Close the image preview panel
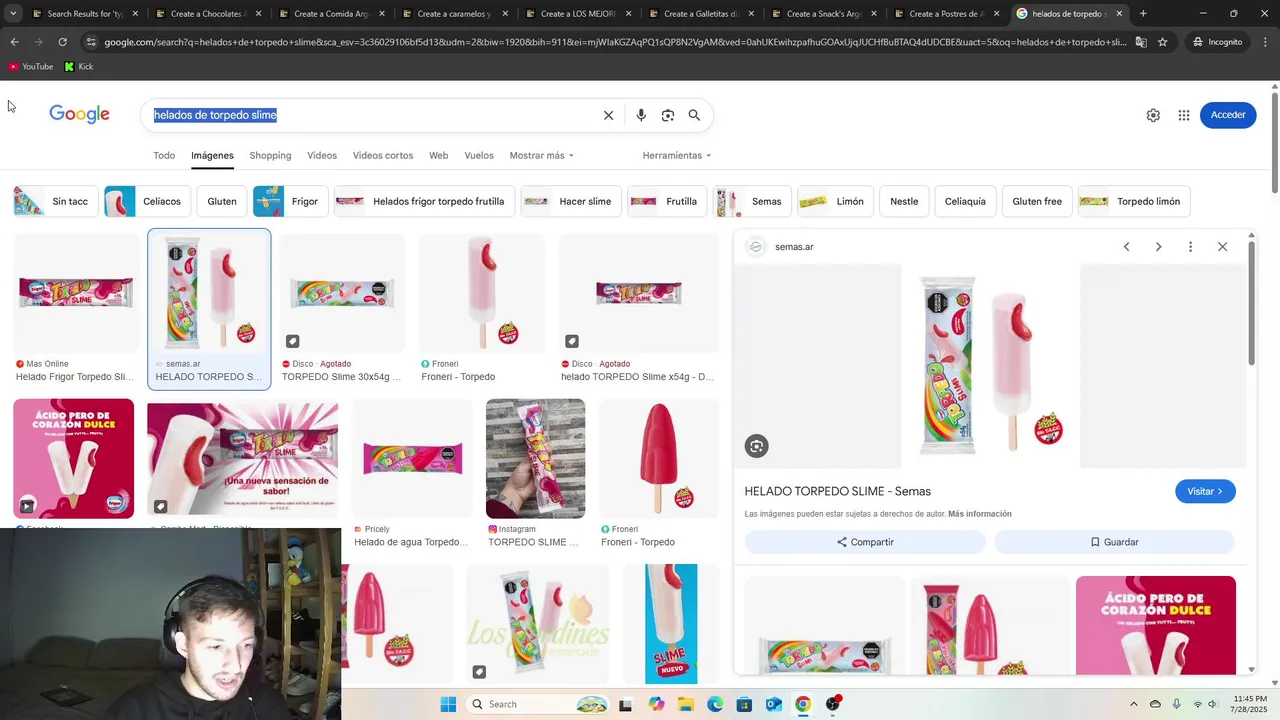Viewport: 1280px width, 720px height. click(1222, 247)
